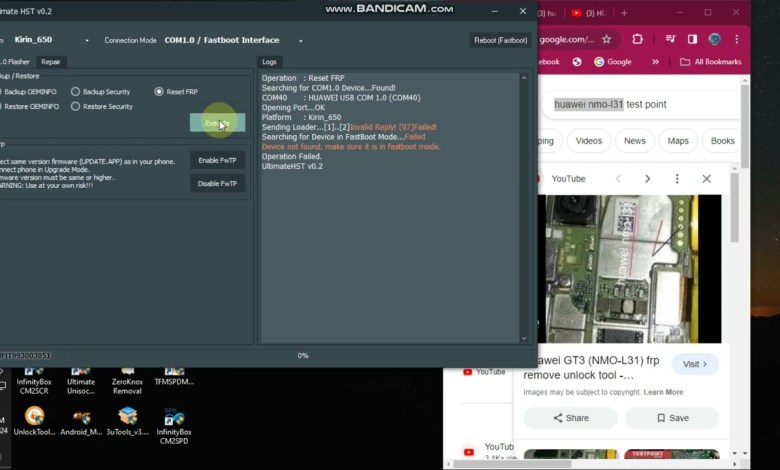
Task: Save the image with Save button
Action: [672, 418]
